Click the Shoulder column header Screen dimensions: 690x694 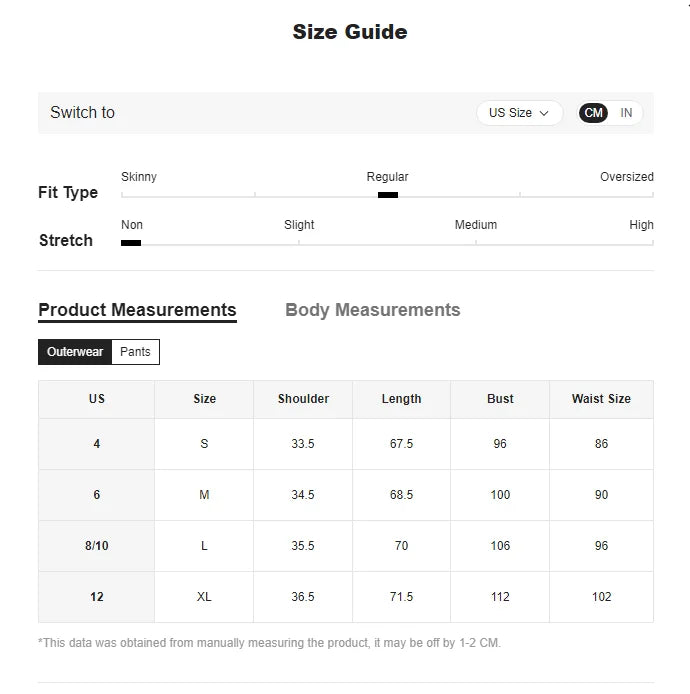tap(303, 399)
